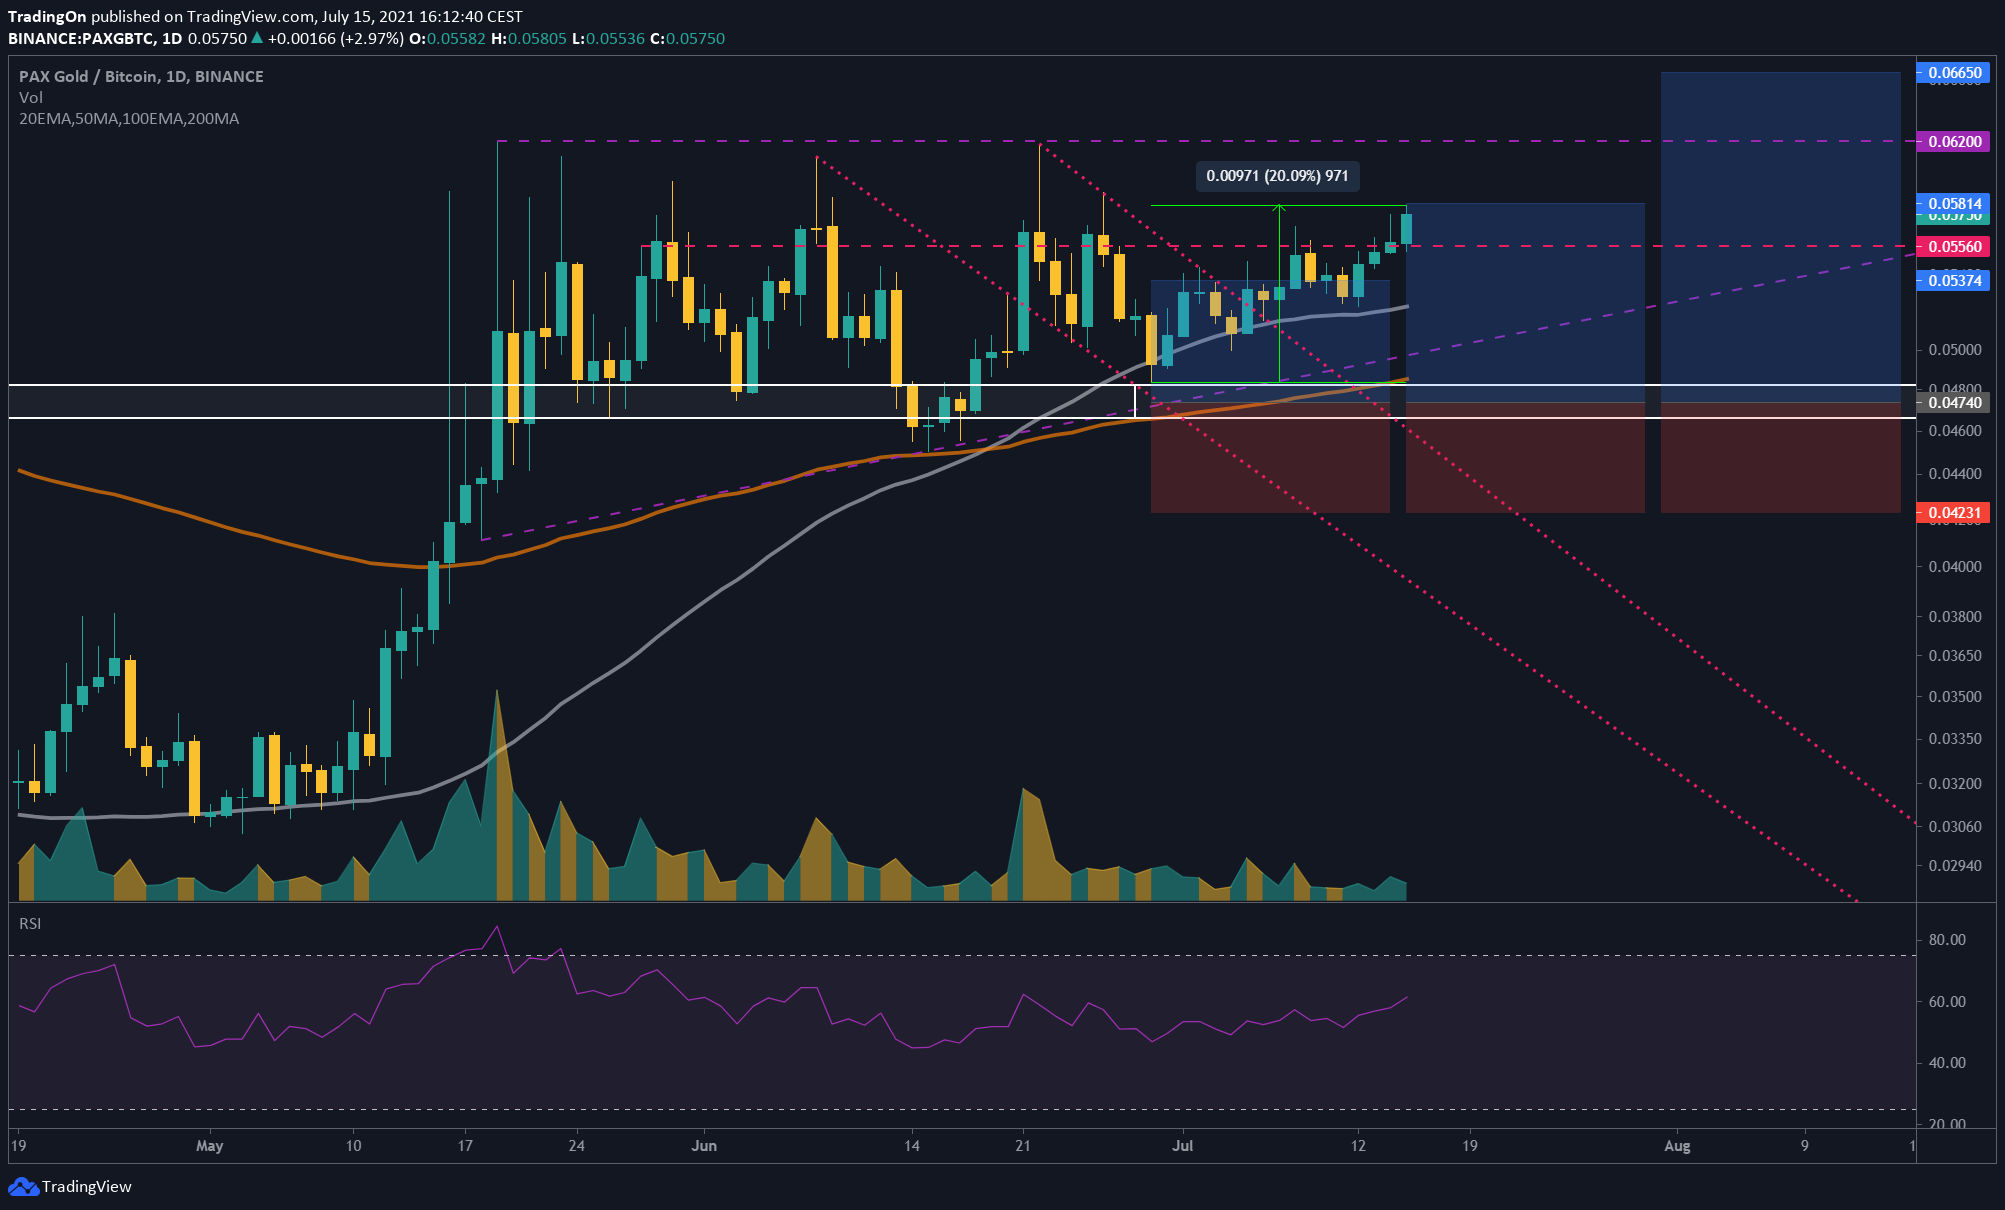Click the 0.00971 (20.09%) measurement tooltip

[1277, 176]
